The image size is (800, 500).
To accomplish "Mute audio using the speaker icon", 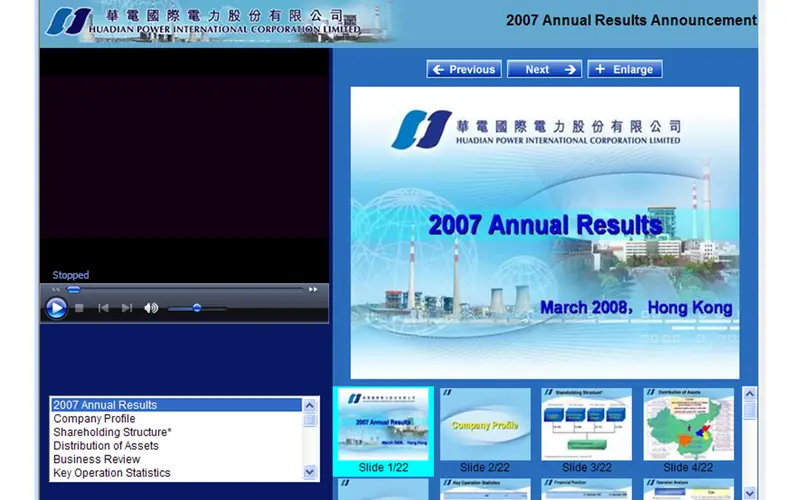I will coord(151,308).
